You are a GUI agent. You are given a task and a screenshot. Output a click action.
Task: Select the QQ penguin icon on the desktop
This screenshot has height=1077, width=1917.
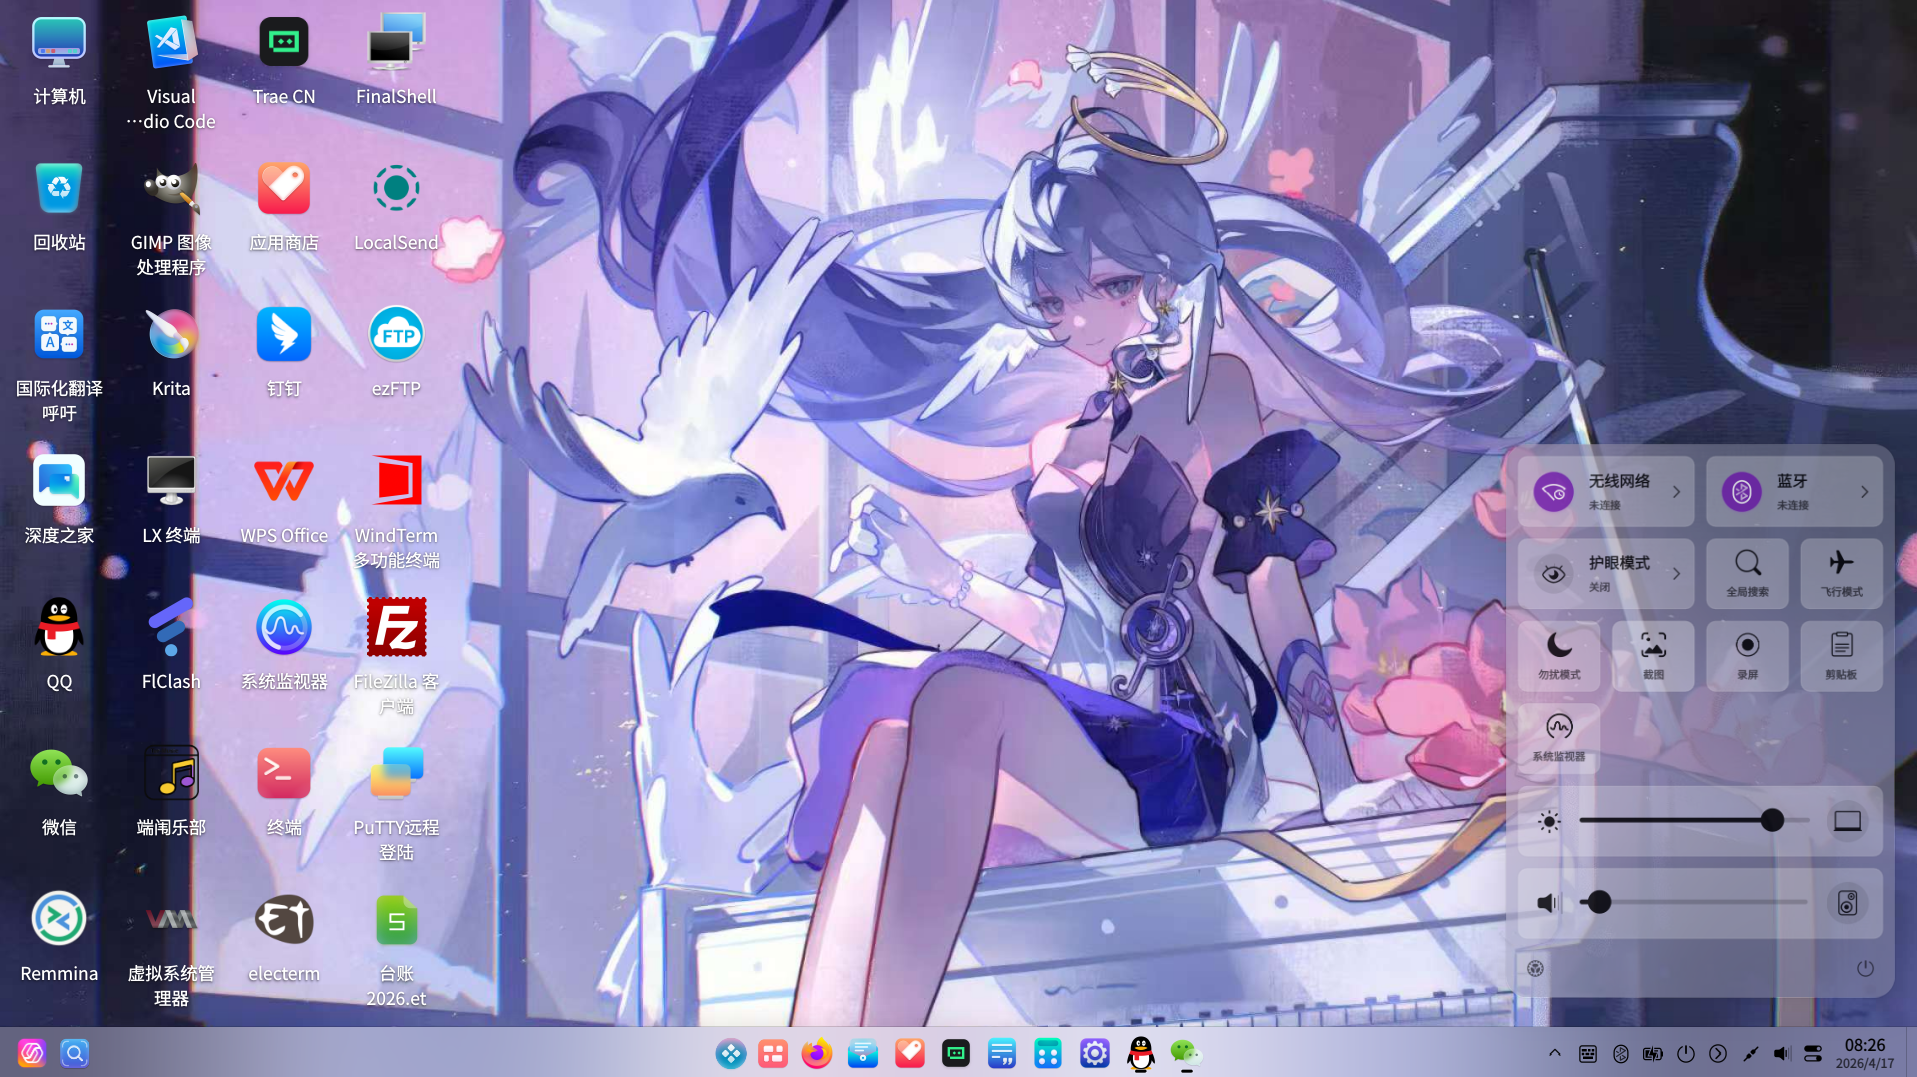tap(59, 627)
